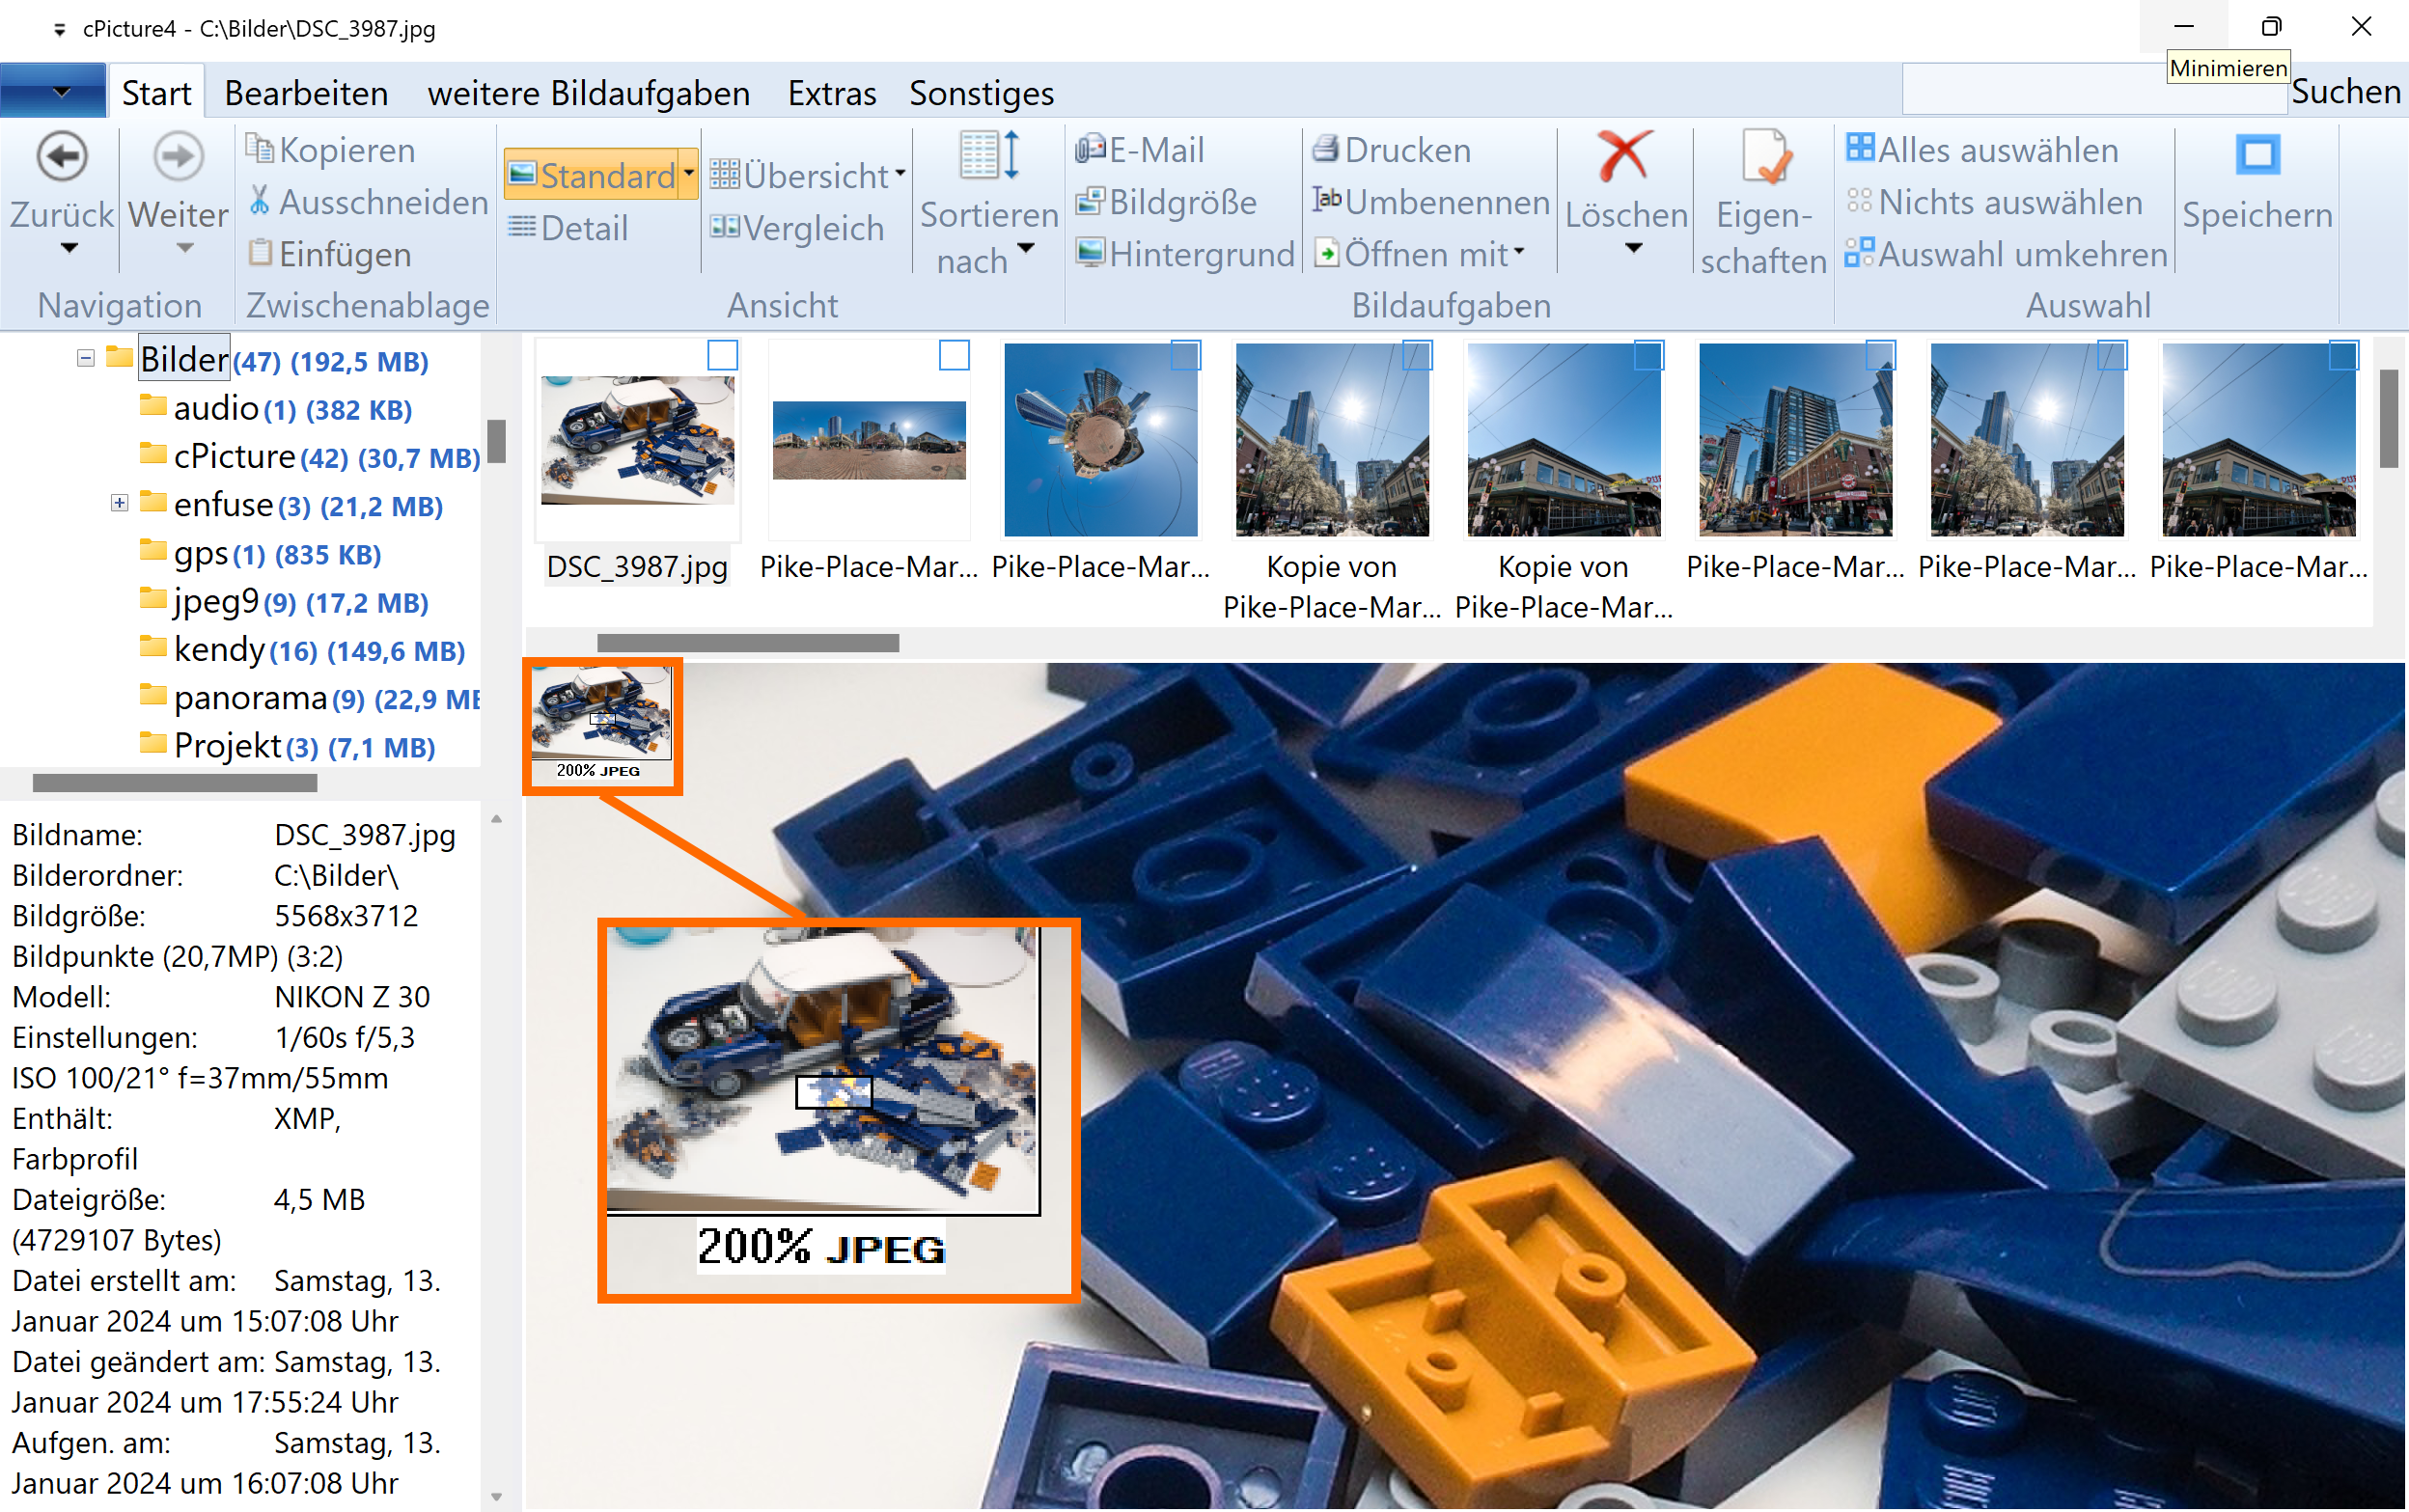Open the Extras ribbon tab
The width and height of the screenshot is (2409, 1512).
[x=831, y=93]
